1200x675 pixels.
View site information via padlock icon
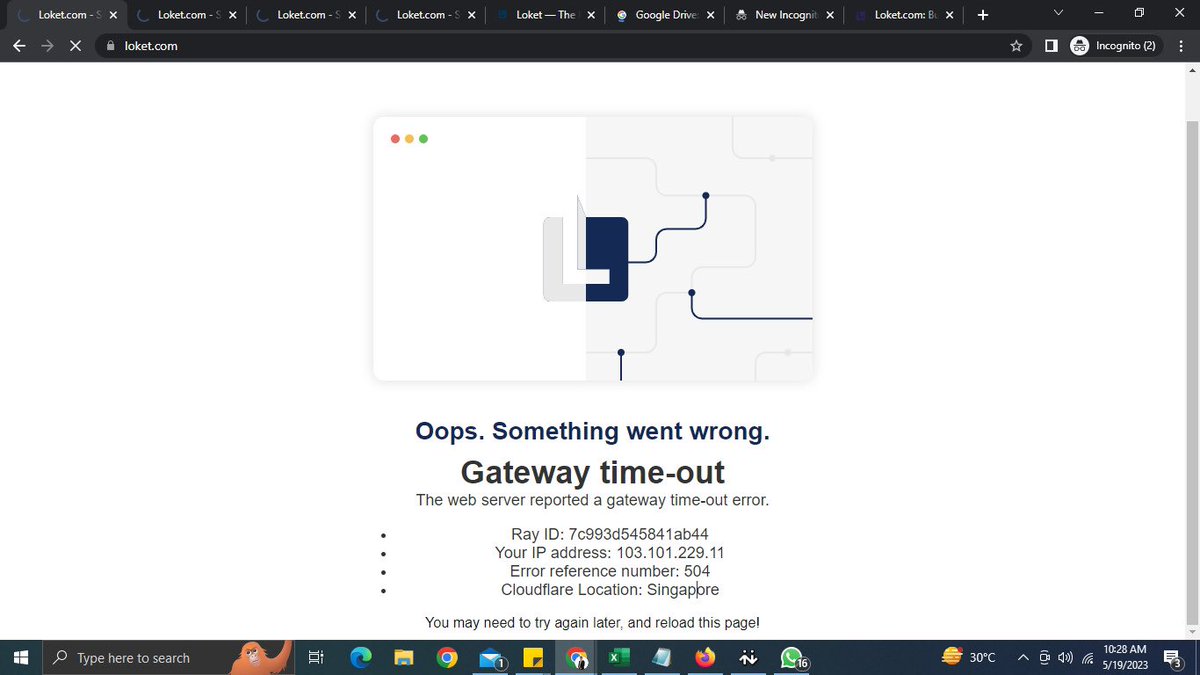pos(111,45)
